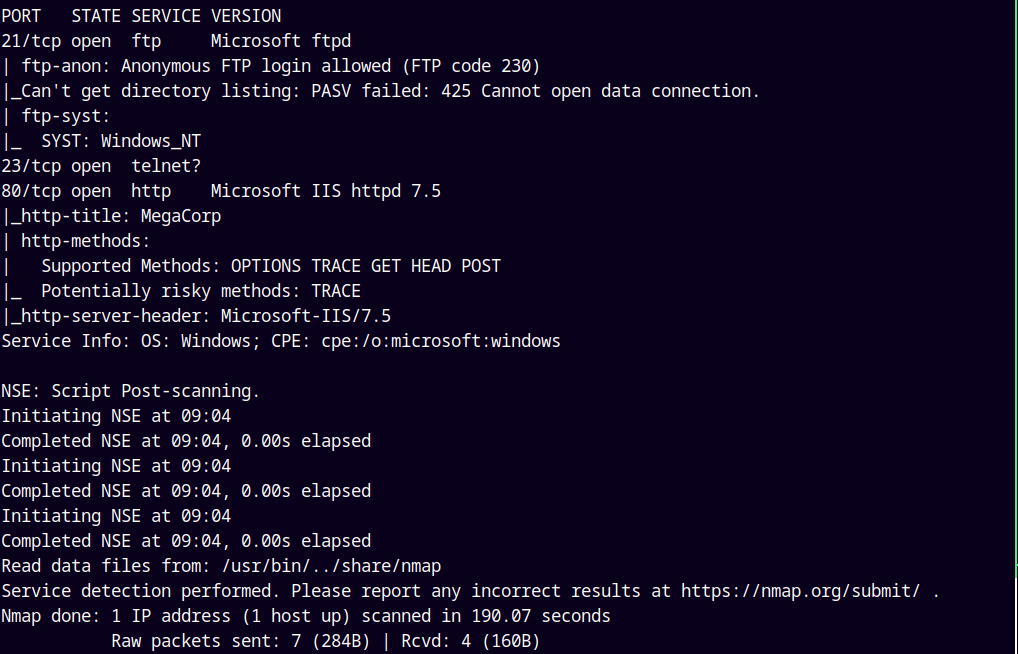Click the 'Nmap done' summary line
1018x654 pixels.
point(305,616)
